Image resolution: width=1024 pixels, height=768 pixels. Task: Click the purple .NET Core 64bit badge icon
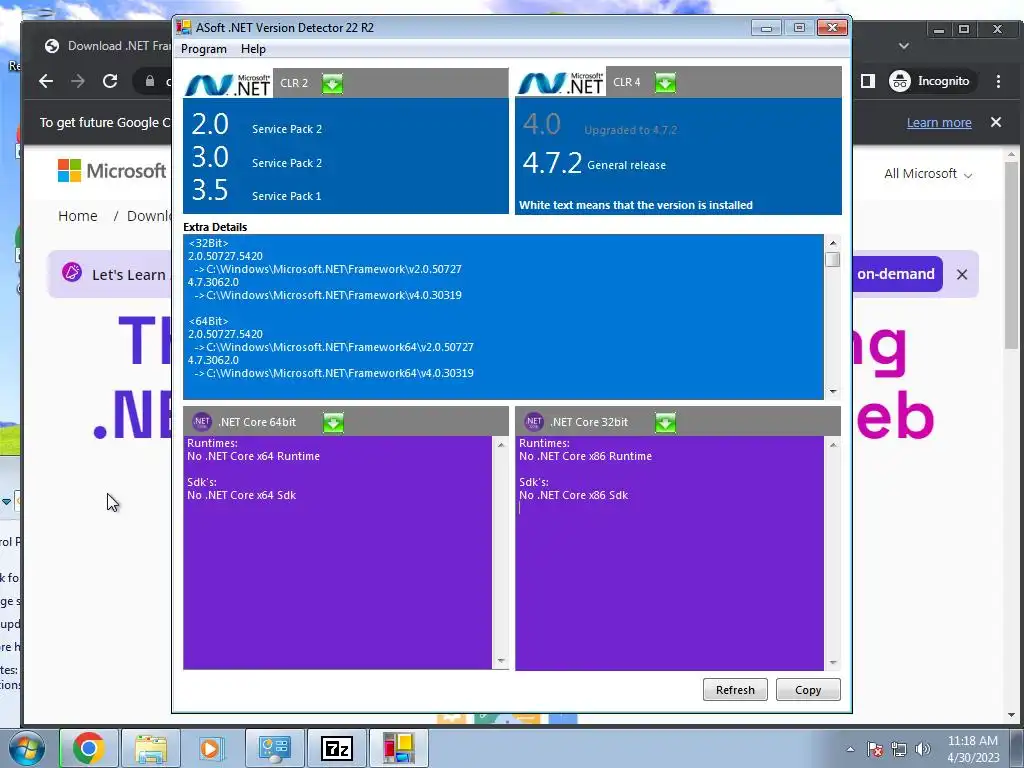point(201,422)
